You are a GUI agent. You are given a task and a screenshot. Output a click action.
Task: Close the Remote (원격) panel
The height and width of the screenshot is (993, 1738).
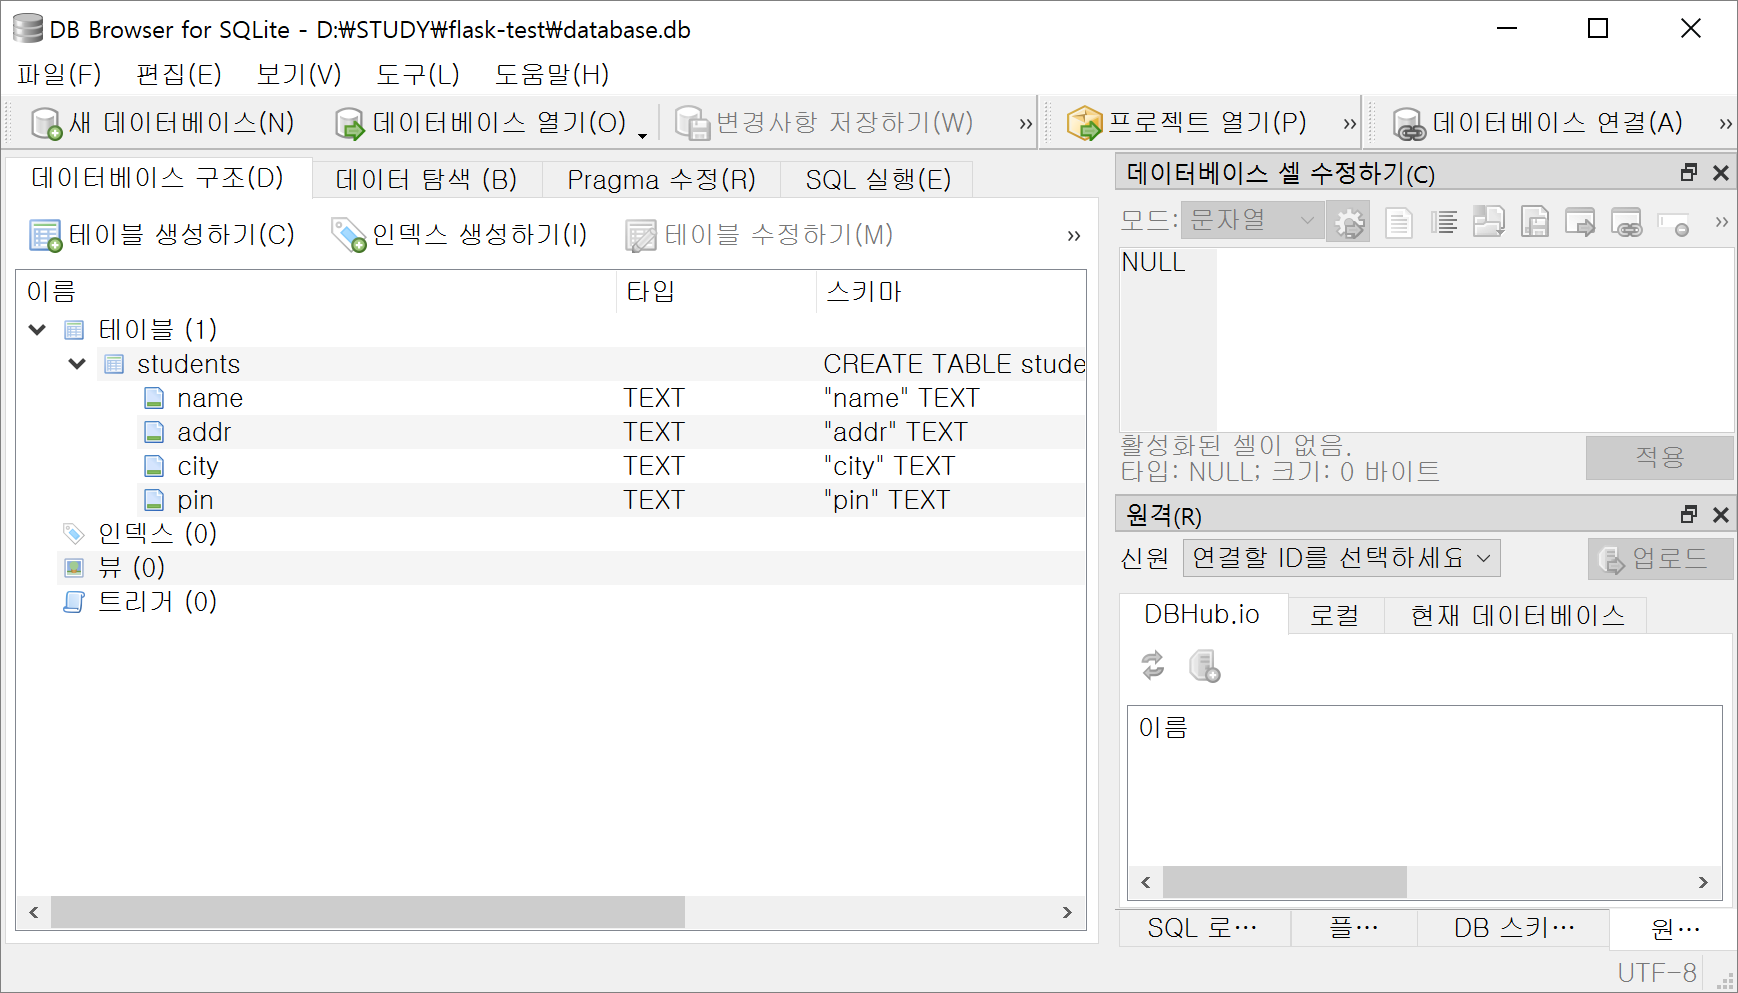[1721, 514]
